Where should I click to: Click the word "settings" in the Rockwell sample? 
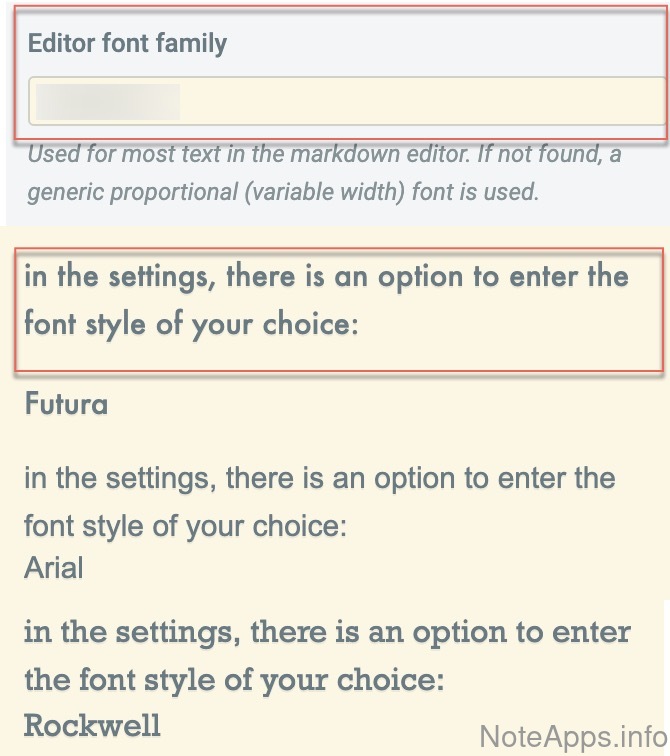click(164, 632)
